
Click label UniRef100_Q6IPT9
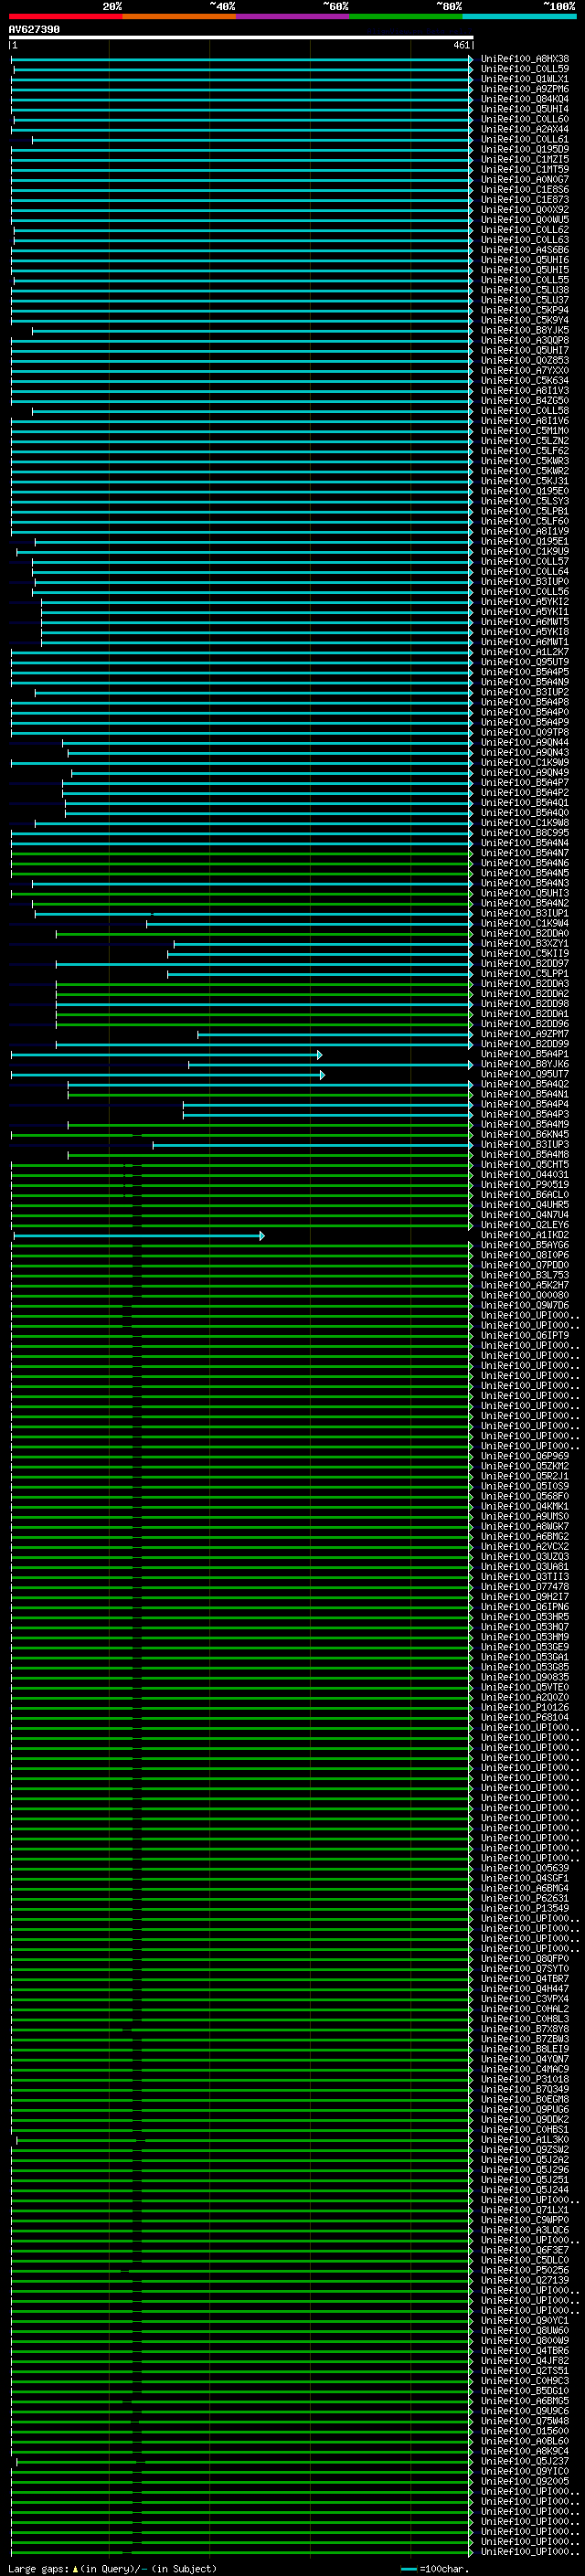[525, 1336]
